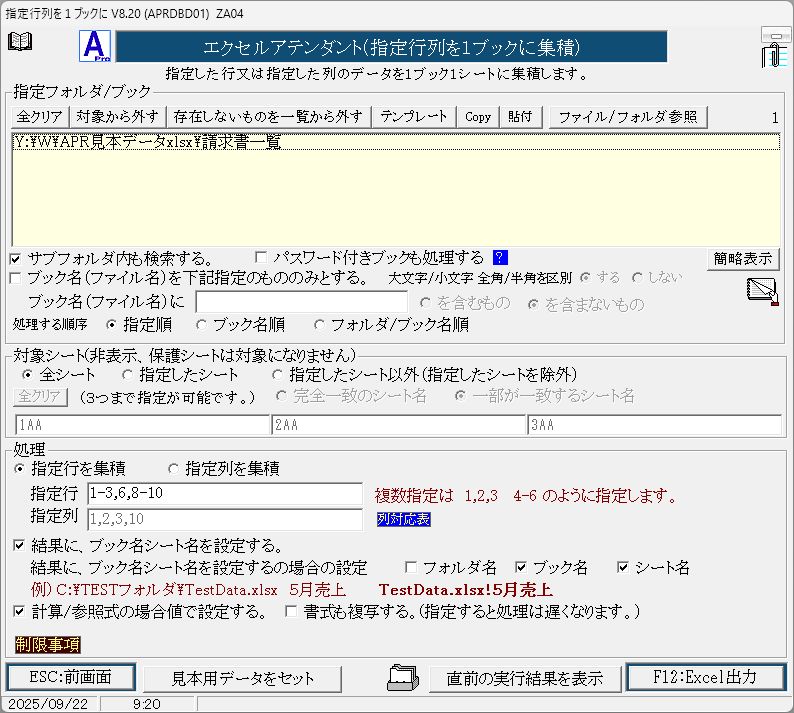
Task: Select 指定したシート radio option
Action: pyautogui.click(x=127, y=374)
